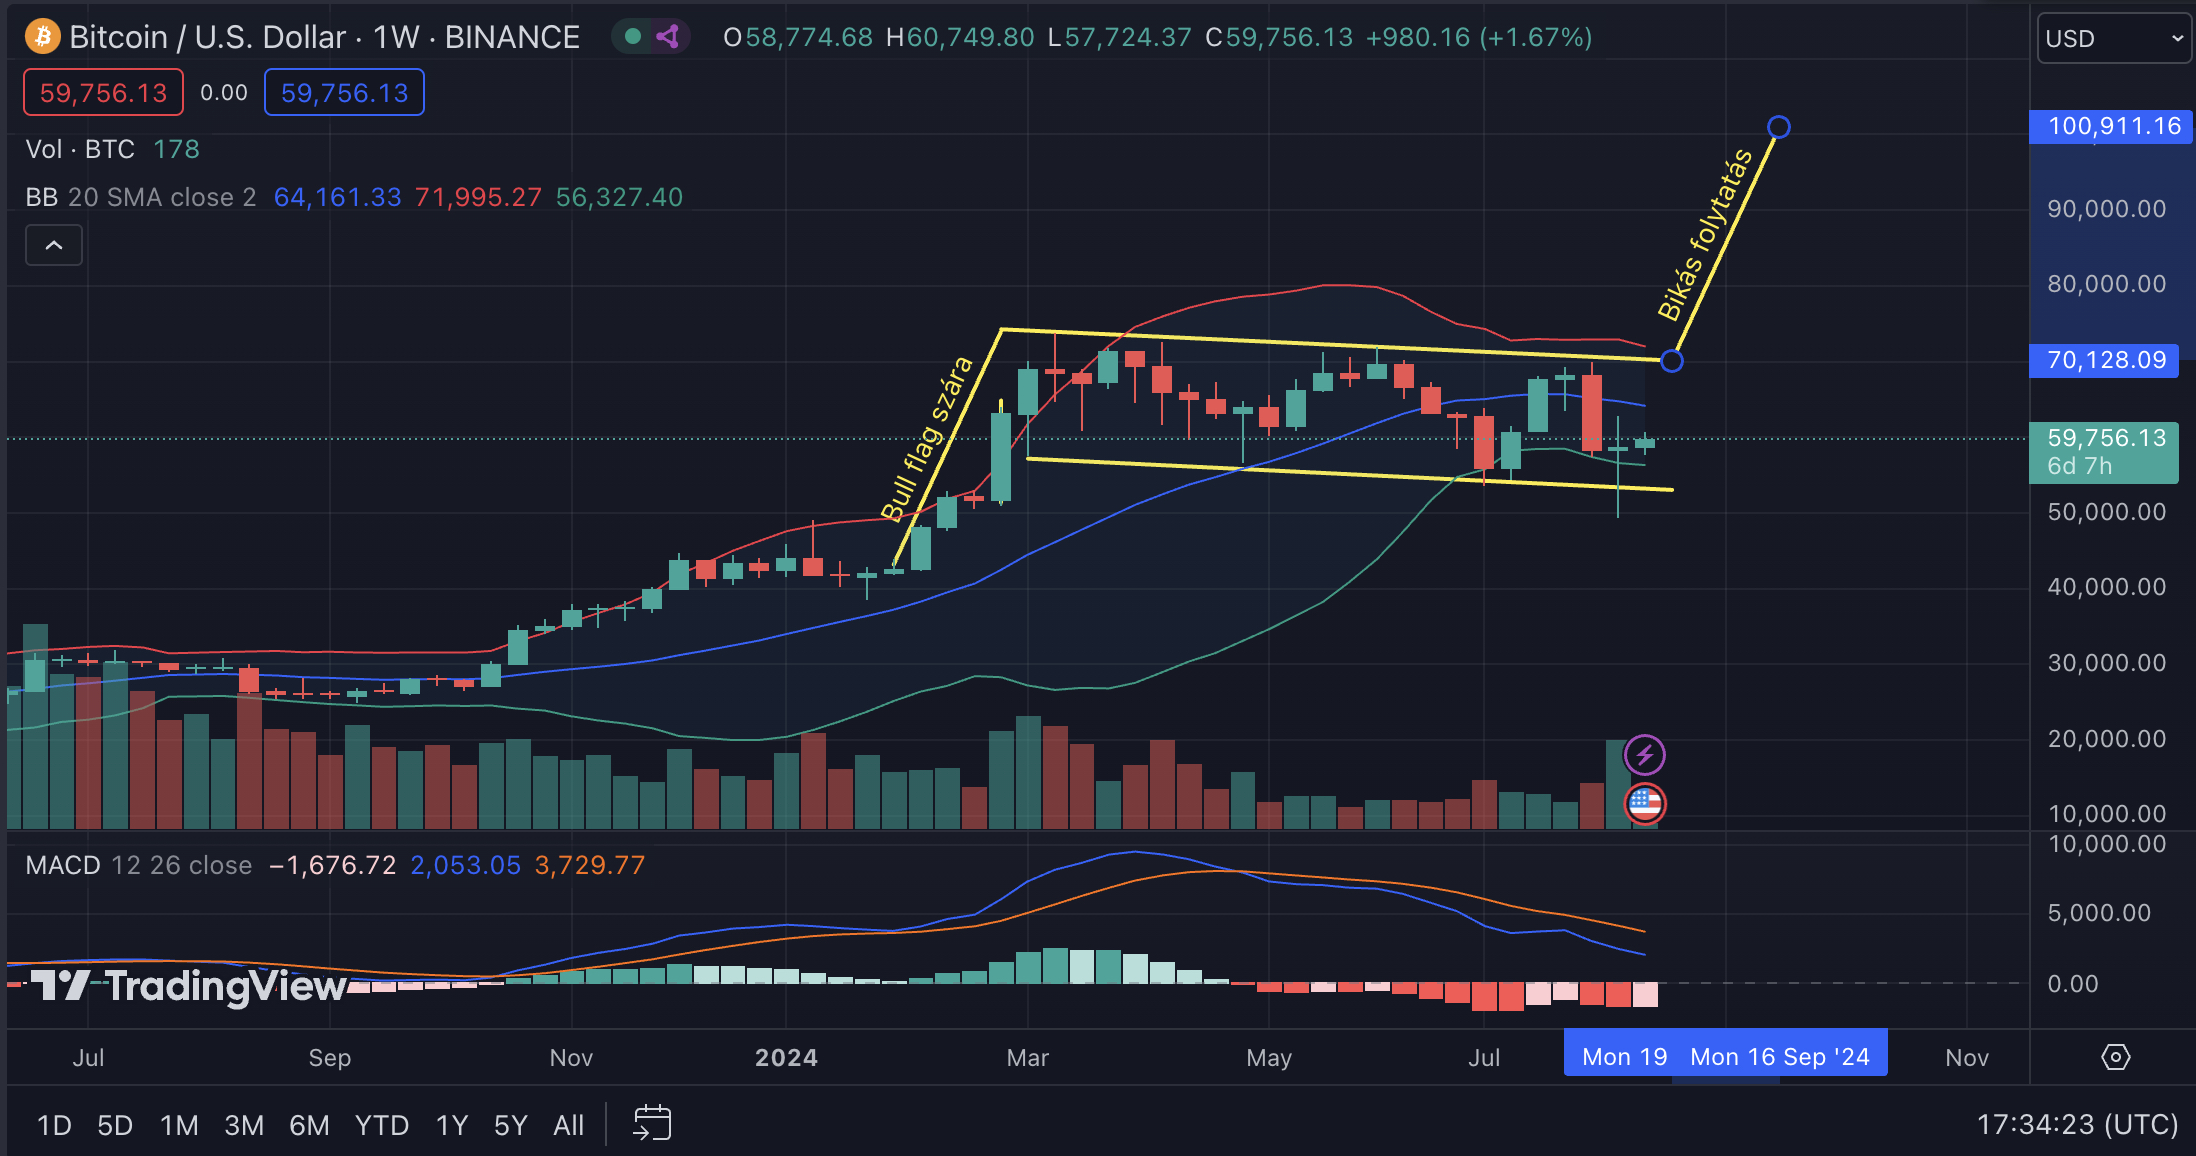Select the YTD time range
Image resolution: width=2196 pixels, height=1156 pixels.
(x=382, y=1125)
